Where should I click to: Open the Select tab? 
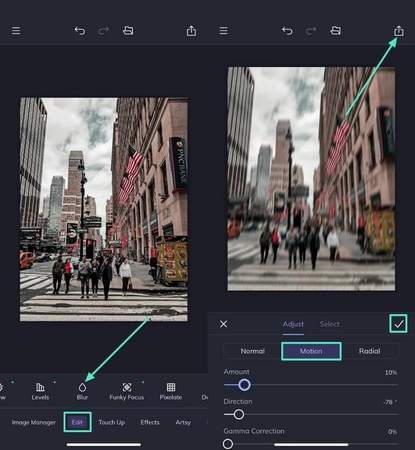[330, 324]
